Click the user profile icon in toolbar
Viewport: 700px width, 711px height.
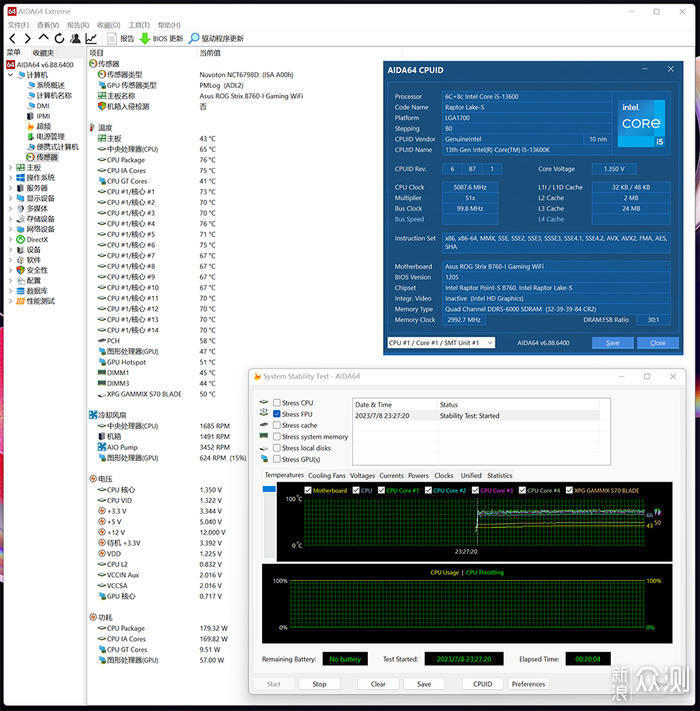pos(75,39)
